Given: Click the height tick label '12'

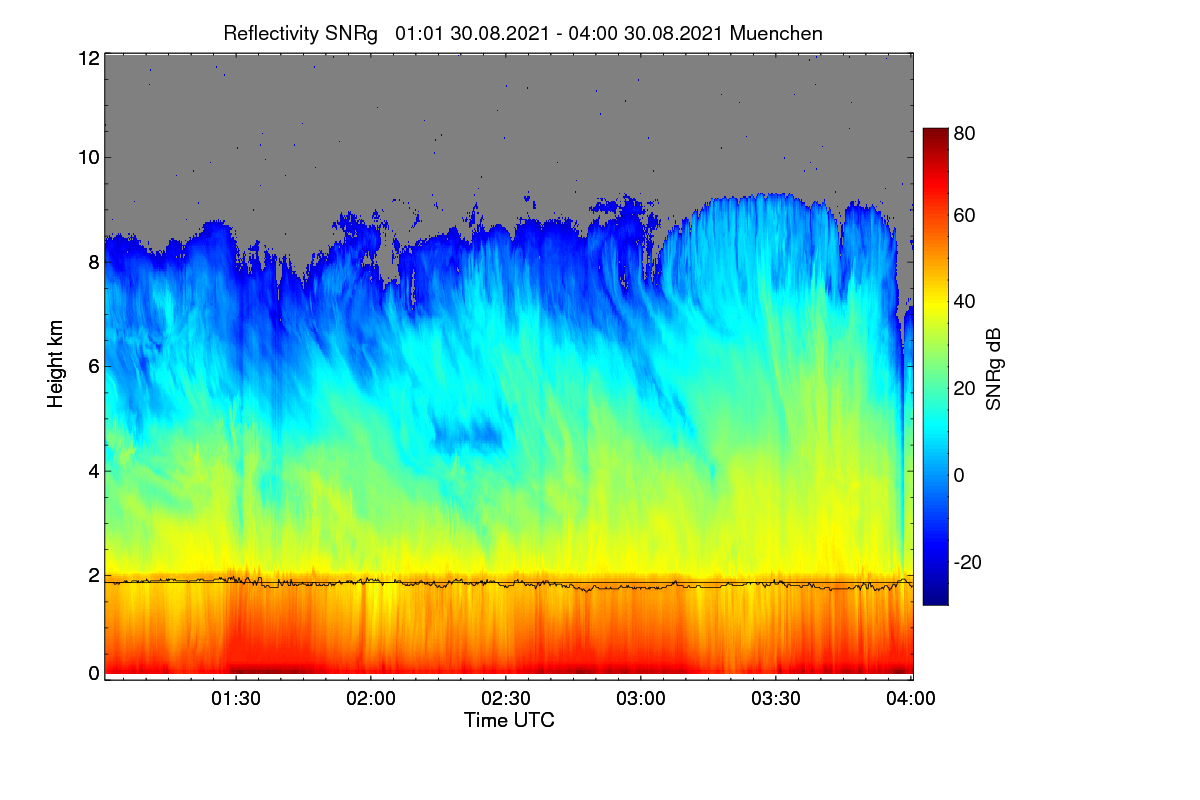Looking at the screenshot, I should pyautogui.click(x=88, y=58).
